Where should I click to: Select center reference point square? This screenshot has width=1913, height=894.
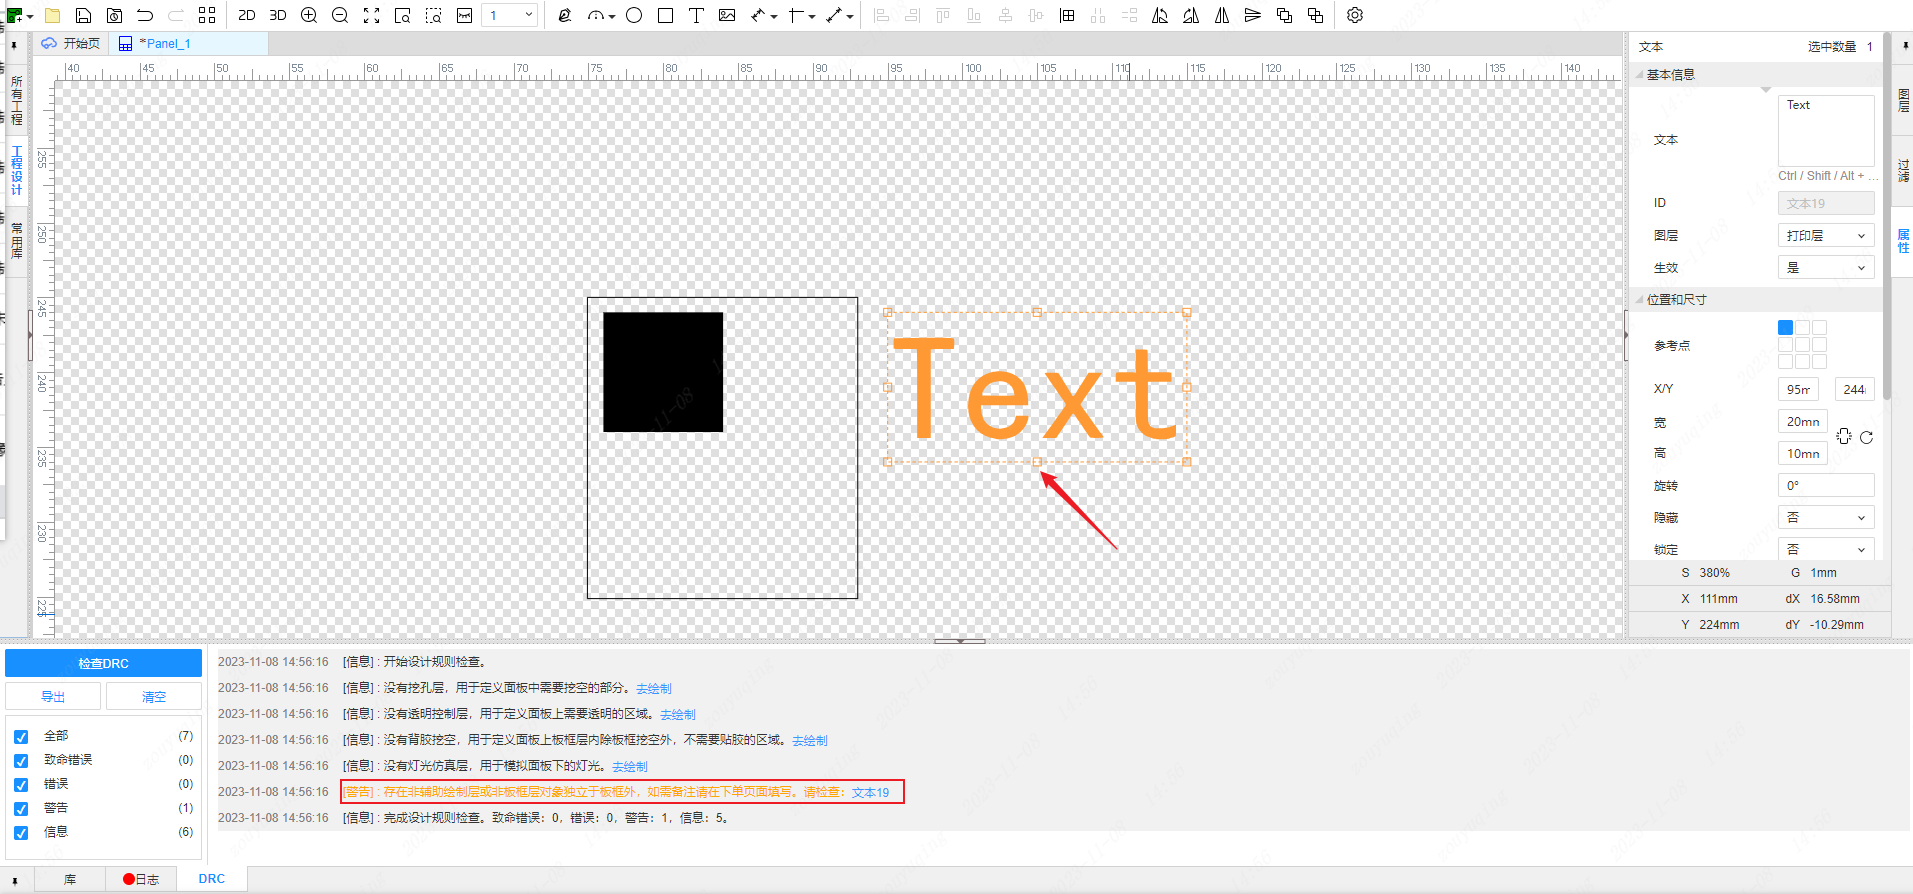(x=1802, y=344)
